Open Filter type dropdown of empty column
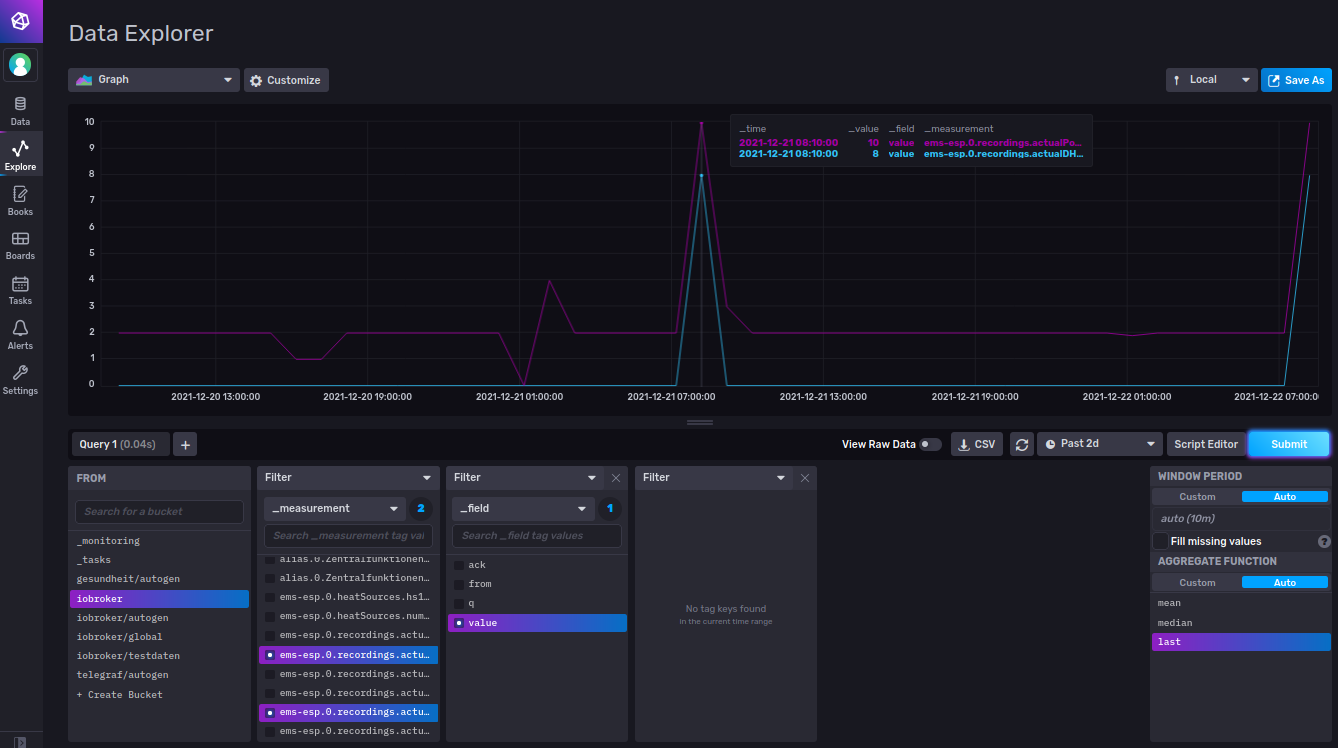This screenshot has width=1338, height=748. (x=715, y=478)
